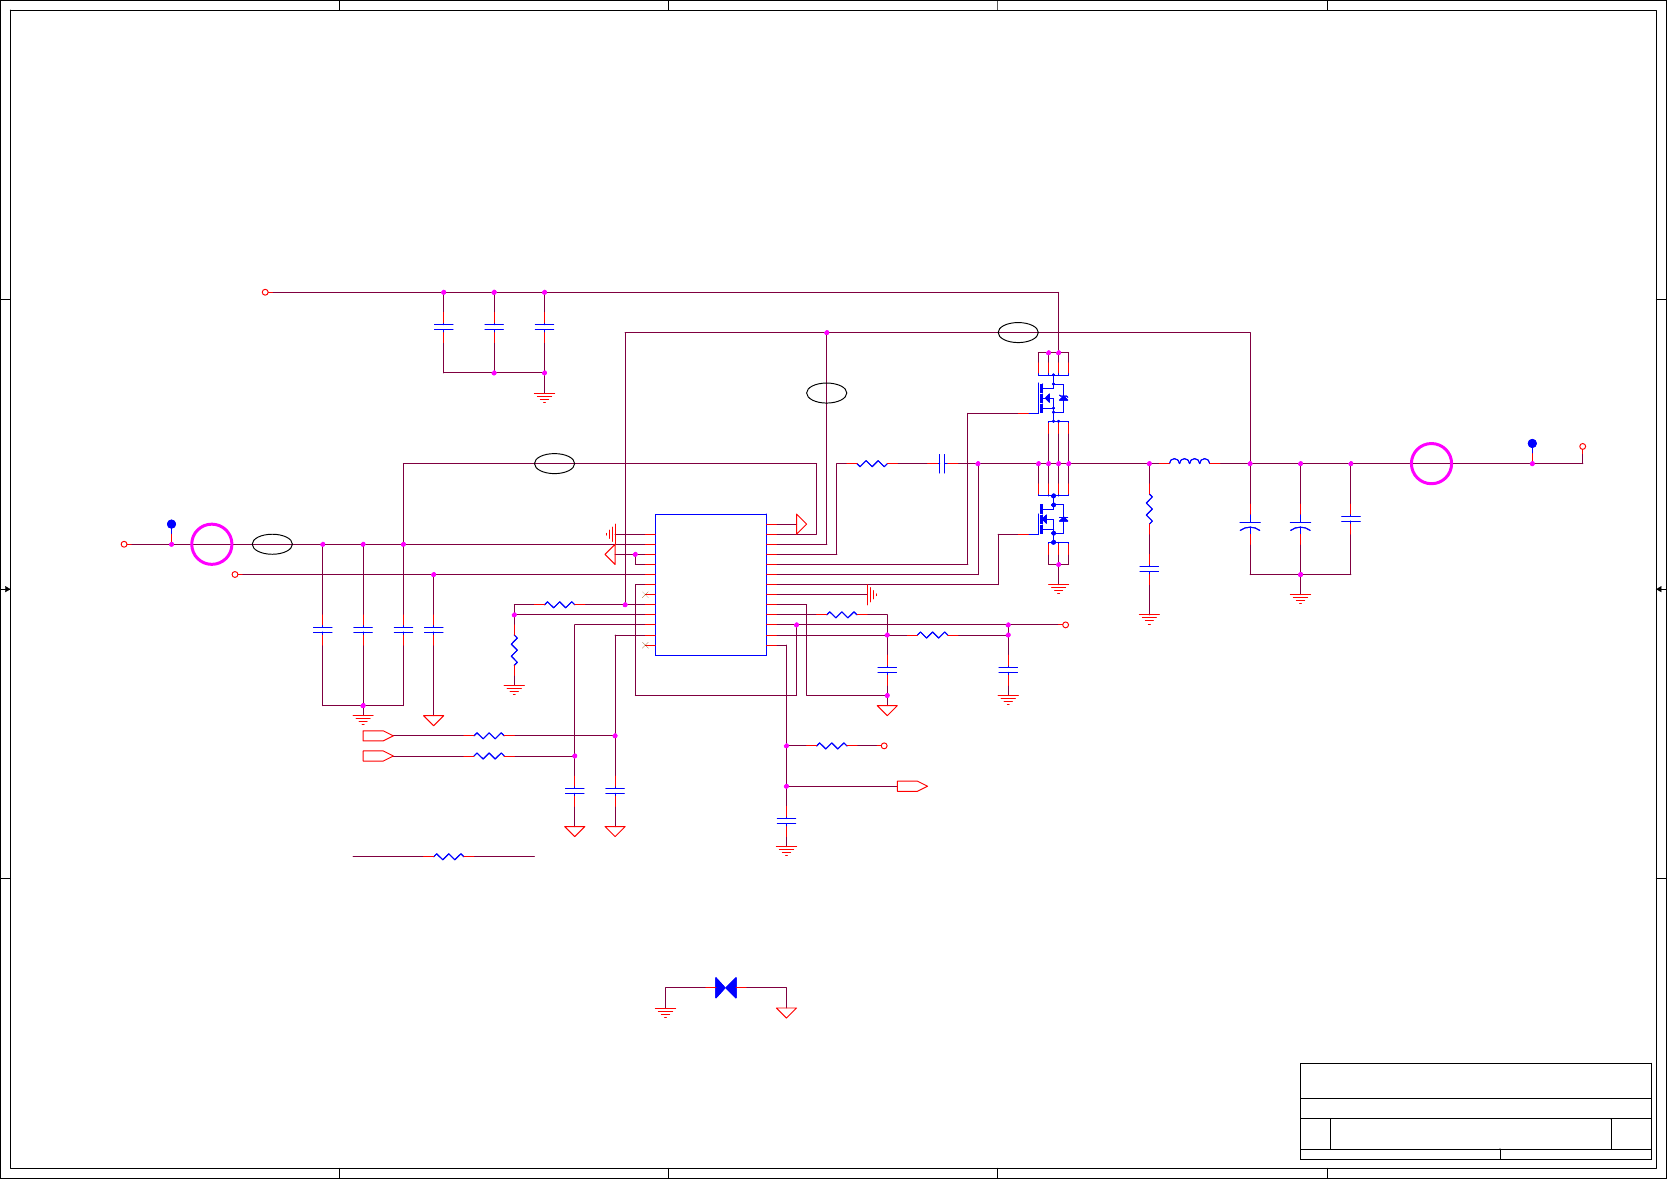This screenshot has width=1667, height=1179.
Task: Select the blue bidirectional diode symbol
Action: coord(726,988)
